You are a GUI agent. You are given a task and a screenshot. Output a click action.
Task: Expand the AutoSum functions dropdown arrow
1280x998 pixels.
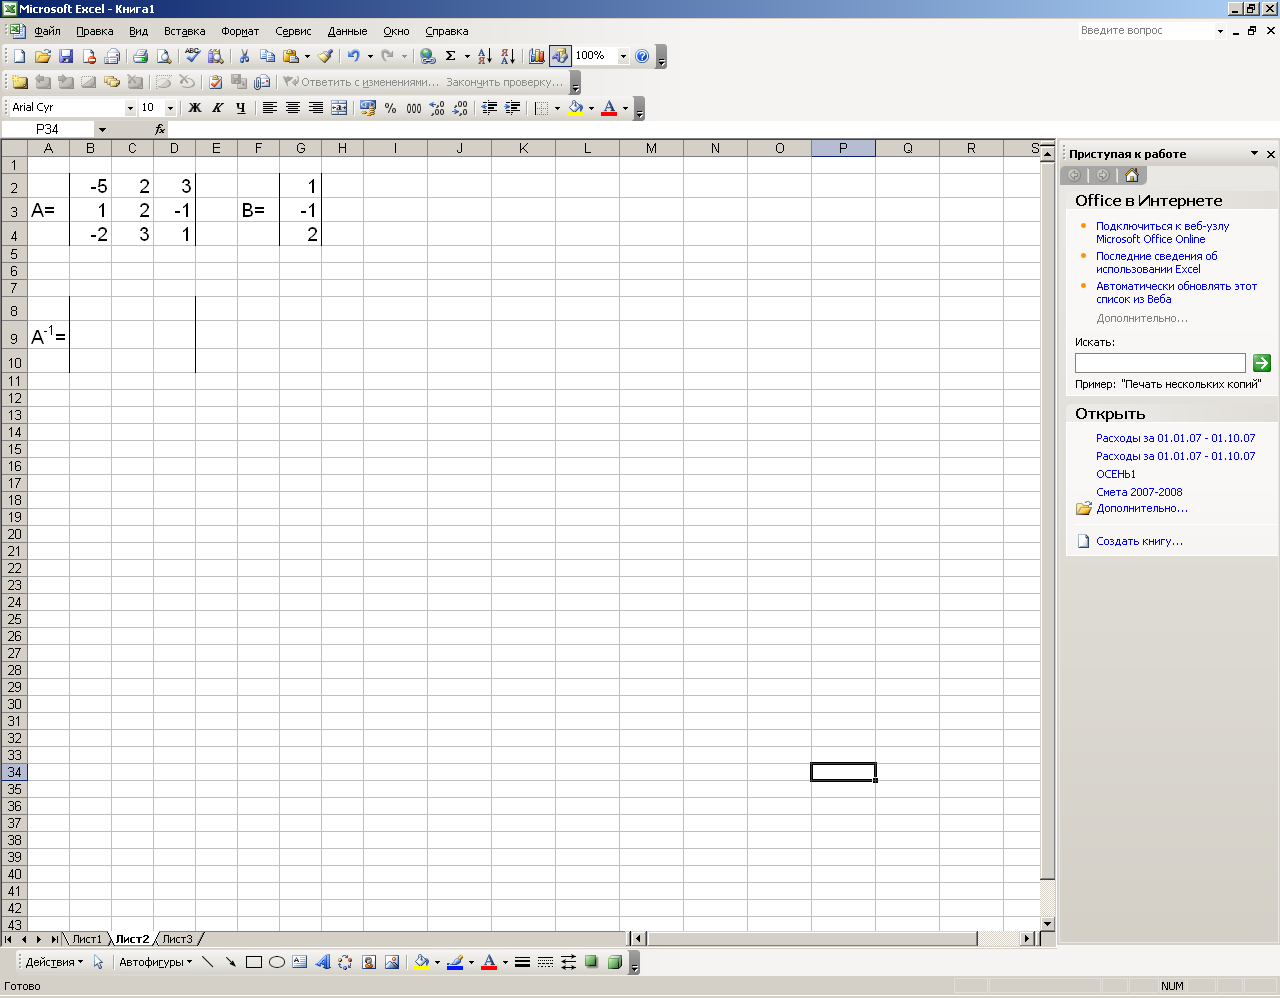click(467, 56)
